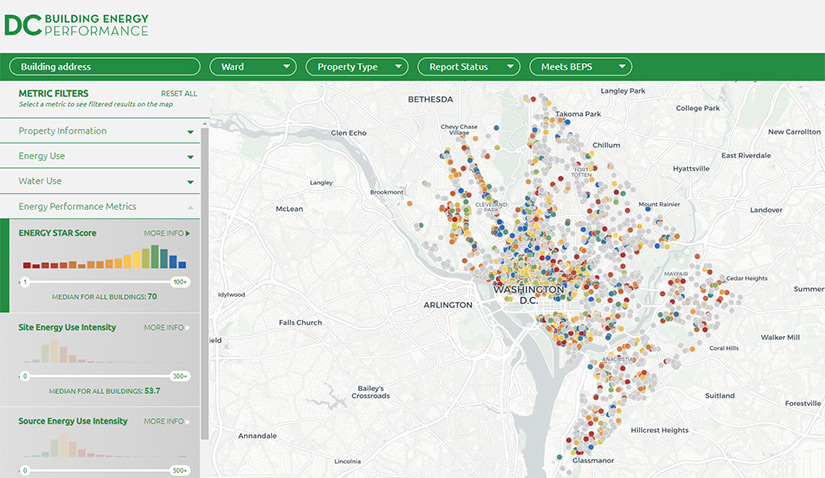Click the ENERGY STAR Score minimum slider handle
This screenshot has width=825, height=478.
(x=24, y=282)
